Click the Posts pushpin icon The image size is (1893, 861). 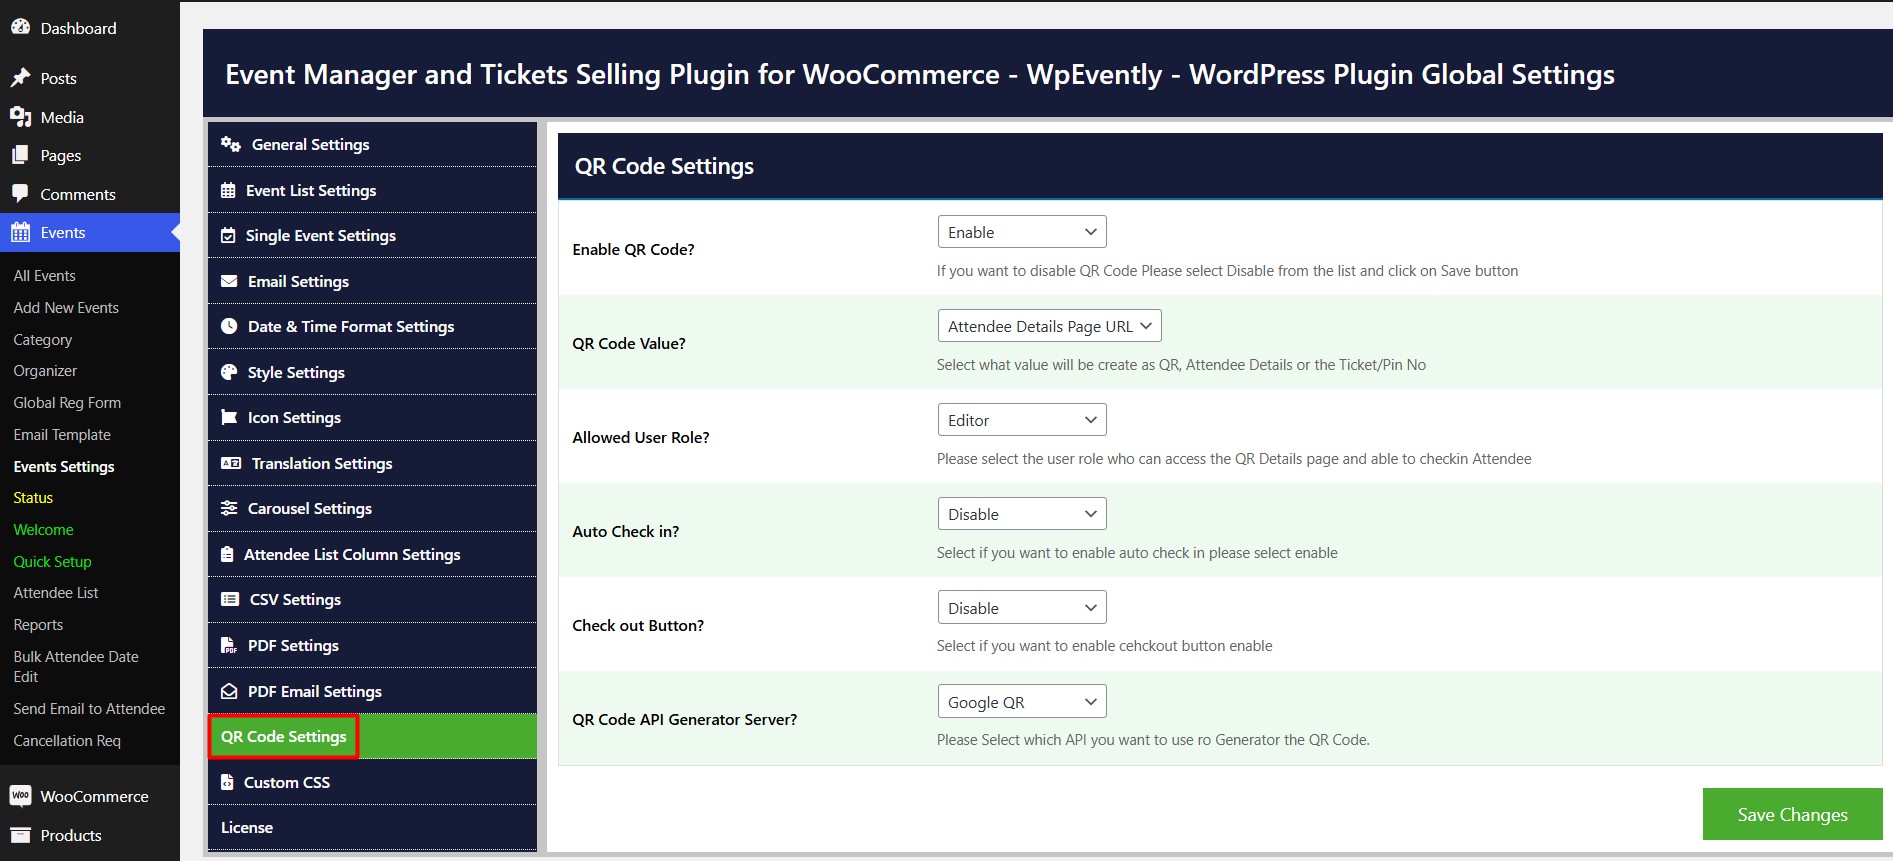20,78
